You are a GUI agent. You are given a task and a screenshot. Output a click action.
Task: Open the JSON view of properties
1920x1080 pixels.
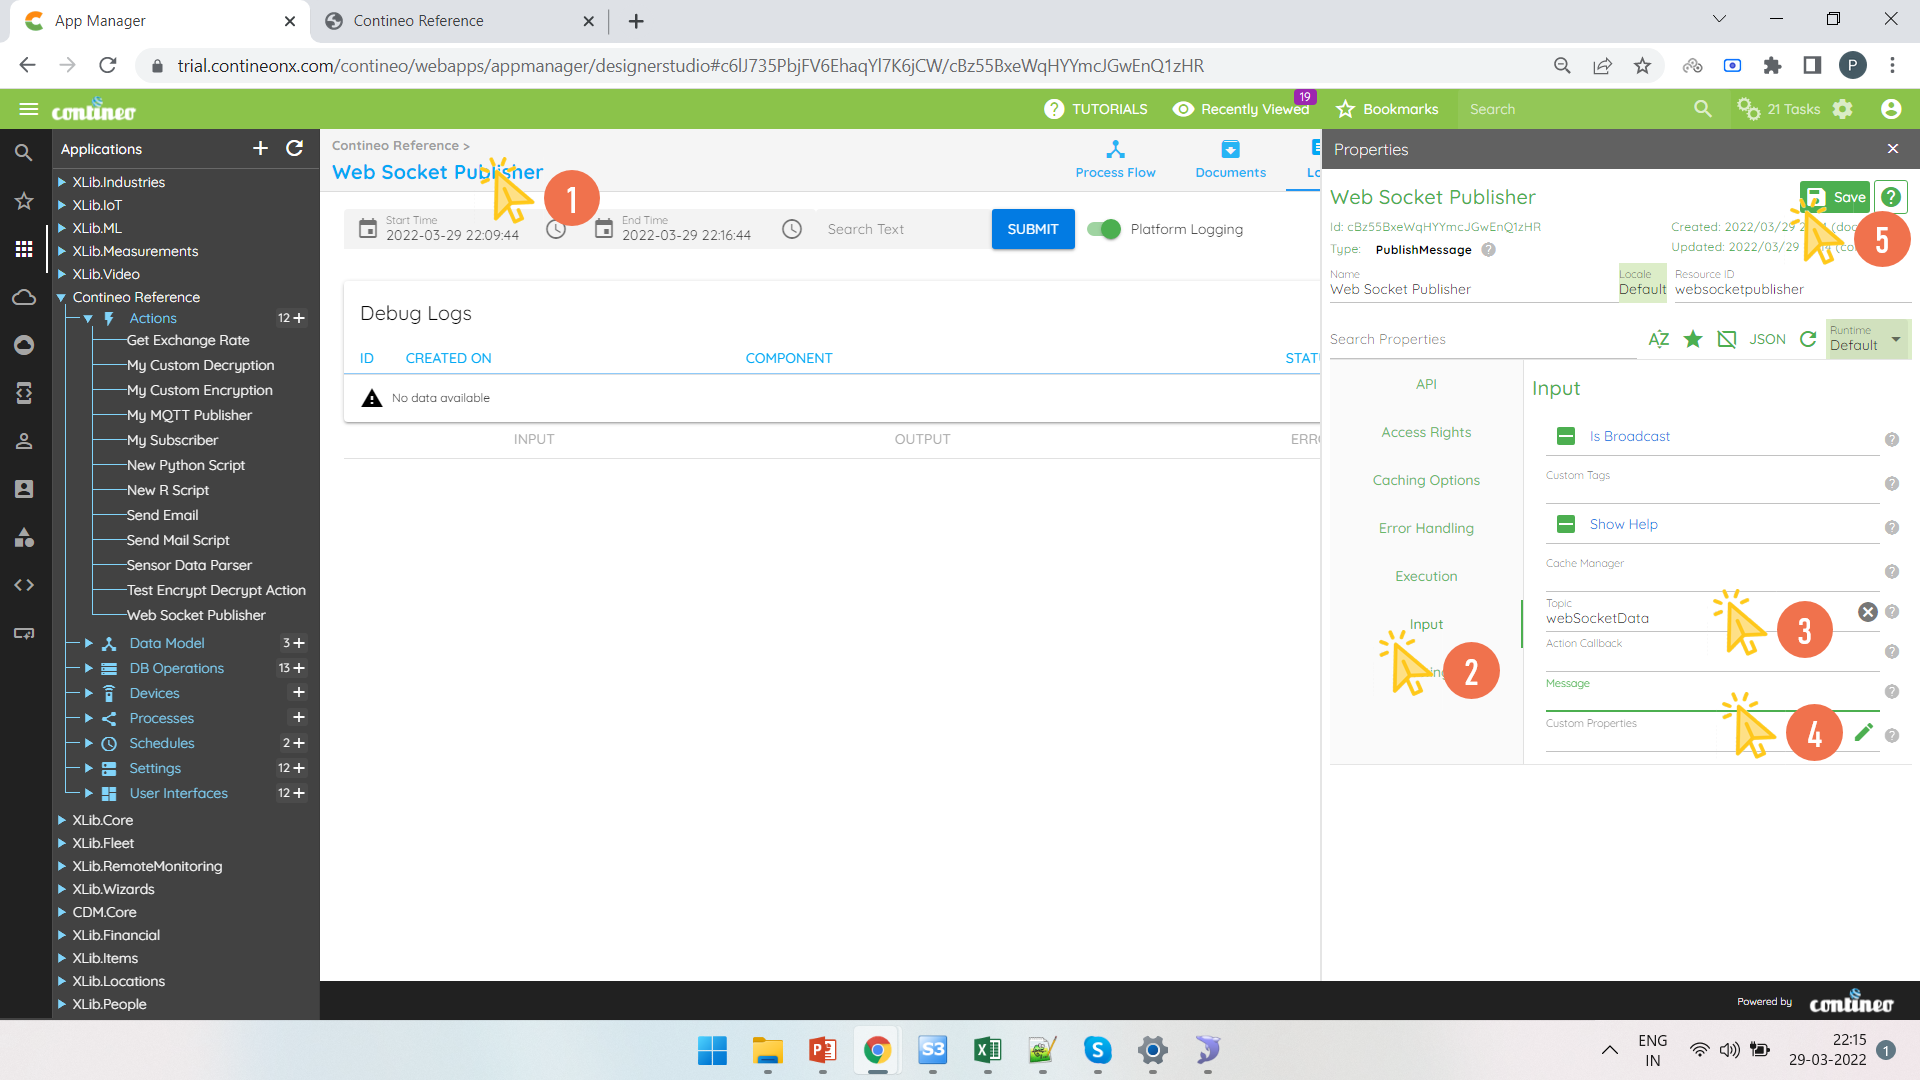tap(1767, 339)
